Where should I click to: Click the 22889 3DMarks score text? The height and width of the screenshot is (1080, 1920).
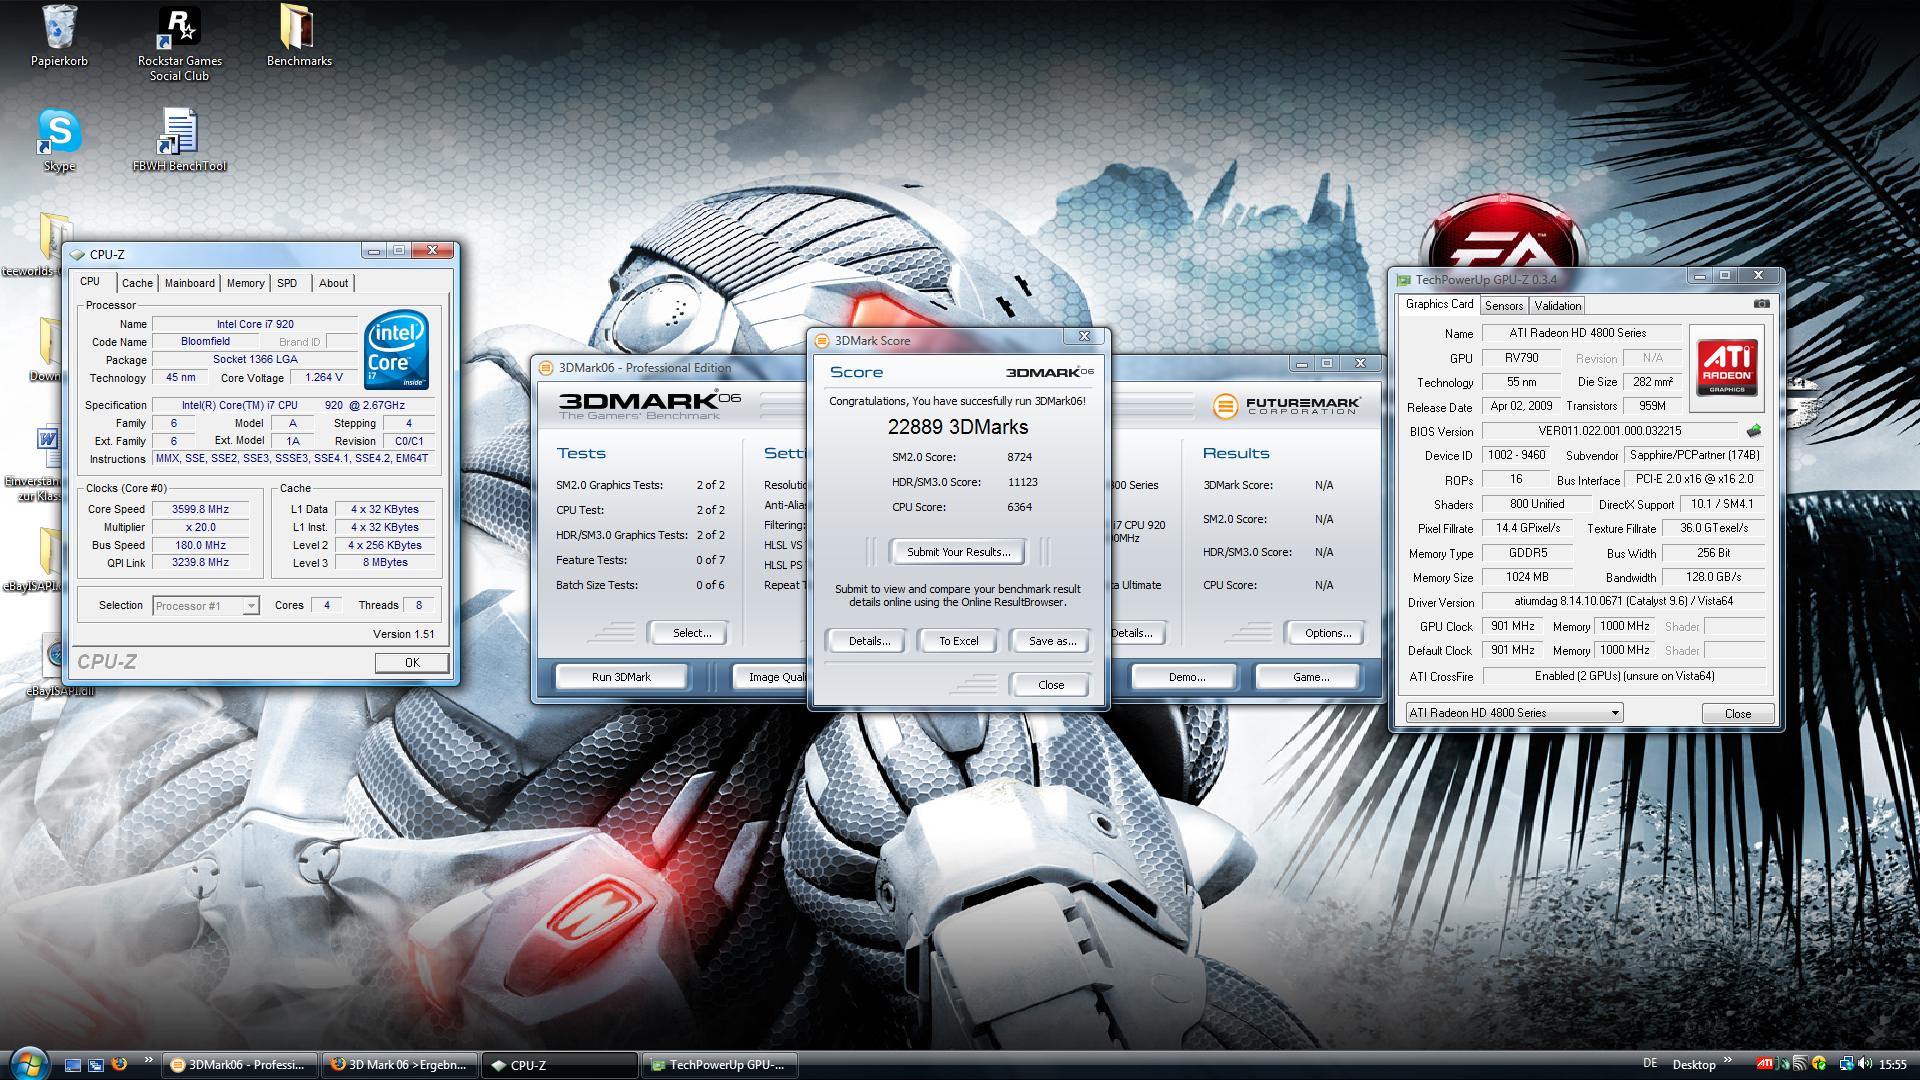[958, 427]
